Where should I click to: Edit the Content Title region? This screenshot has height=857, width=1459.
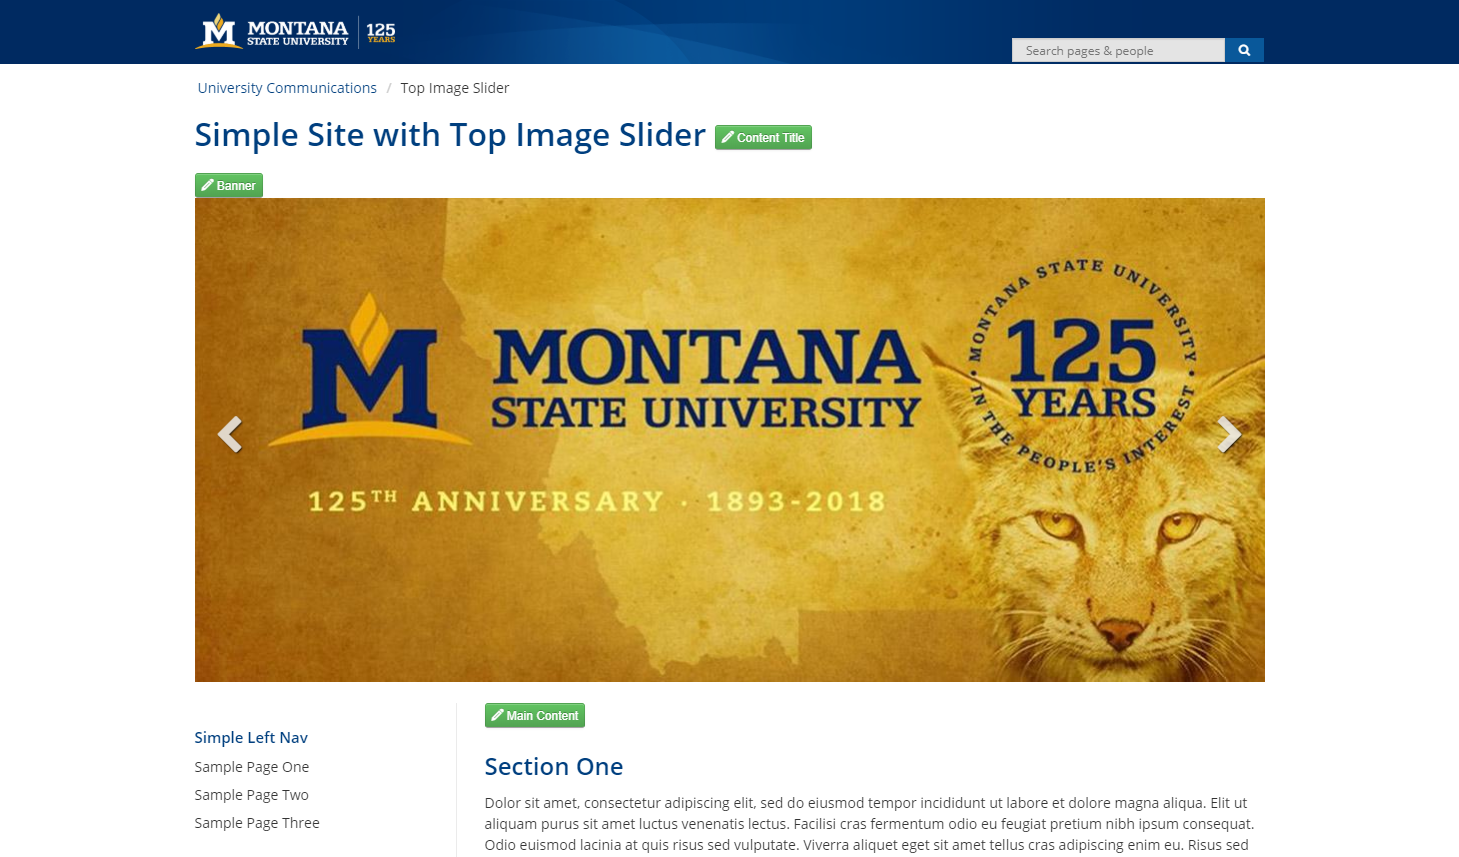tap(763, 138)
